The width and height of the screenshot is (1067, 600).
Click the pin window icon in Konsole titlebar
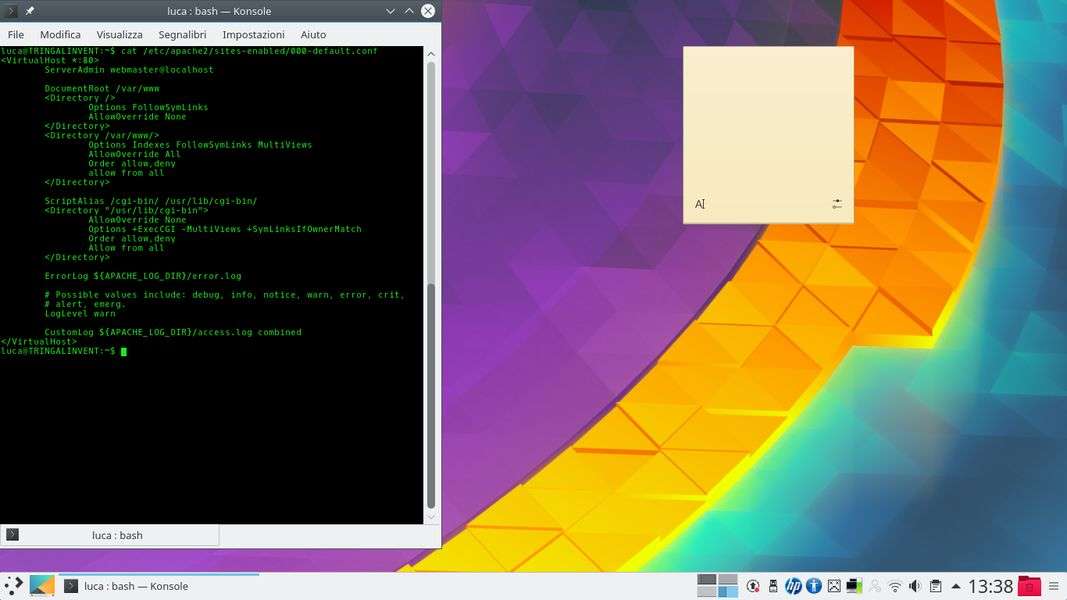click(x=30, y=11)
